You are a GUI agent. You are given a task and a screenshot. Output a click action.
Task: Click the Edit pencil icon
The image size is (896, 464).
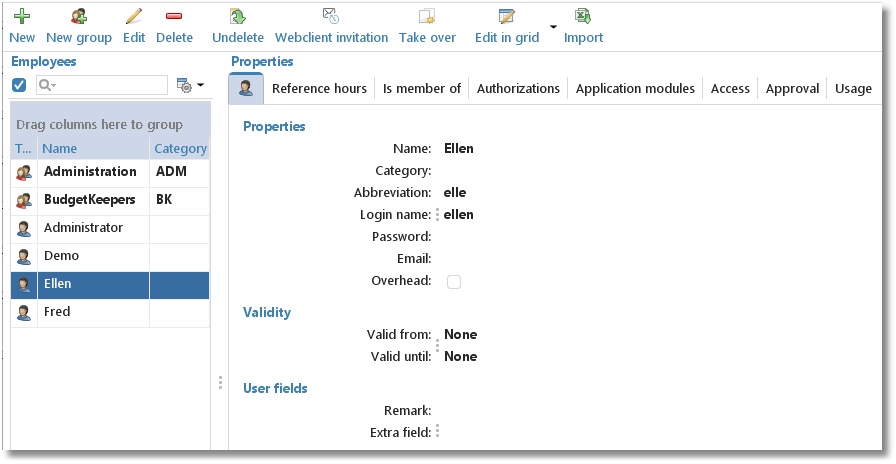tap(134, 16)
